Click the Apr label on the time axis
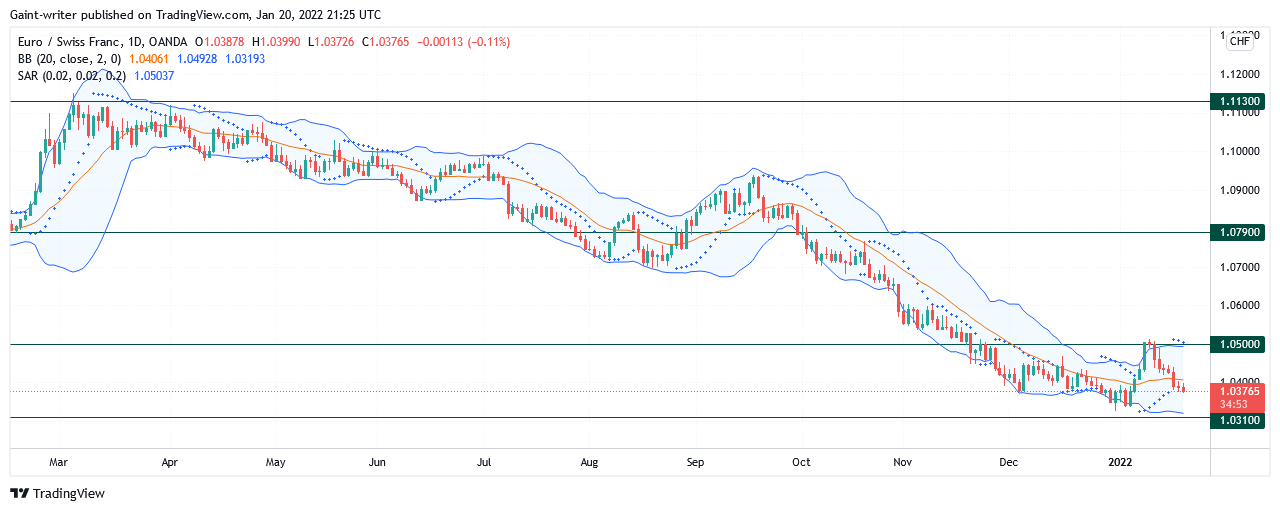This screenshot has width=1280, height=511. click(169, 463)
